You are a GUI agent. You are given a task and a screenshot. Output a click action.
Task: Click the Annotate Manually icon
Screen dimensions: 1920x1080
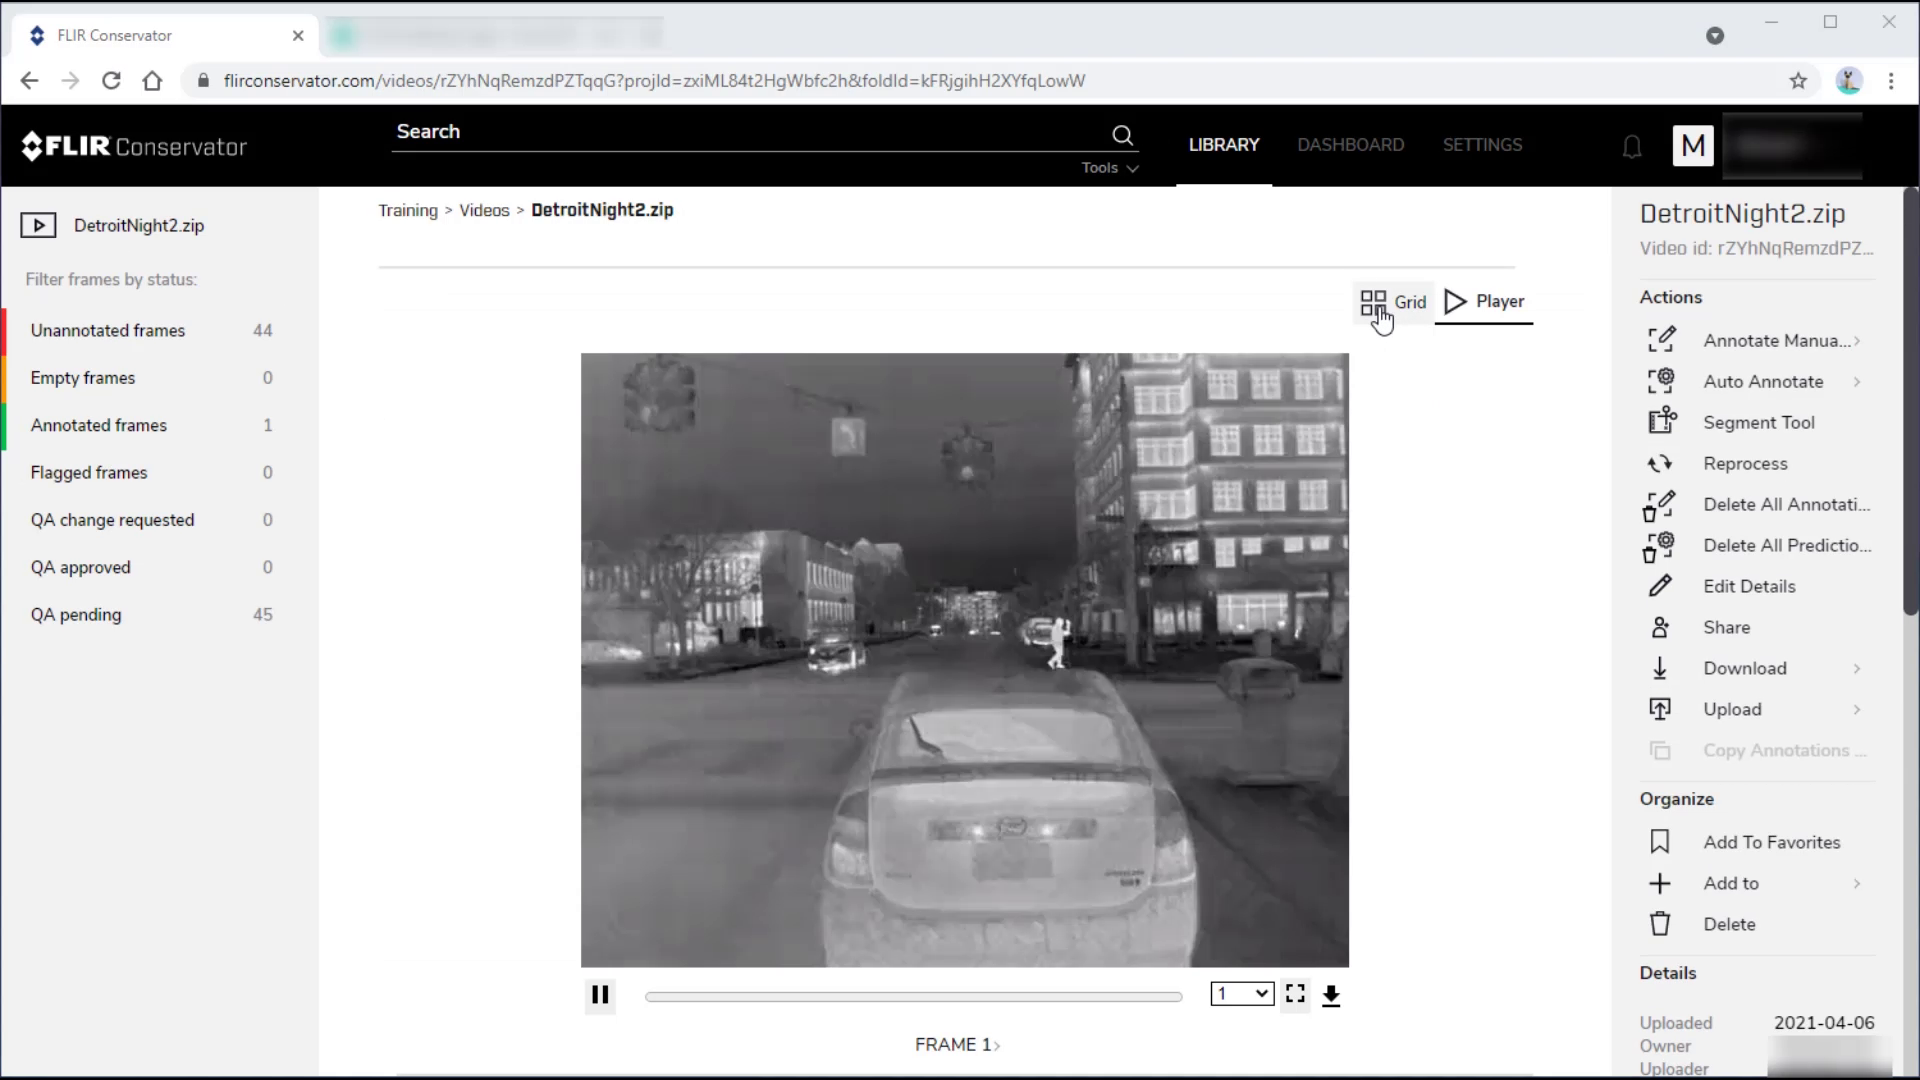click(1662, 340)
